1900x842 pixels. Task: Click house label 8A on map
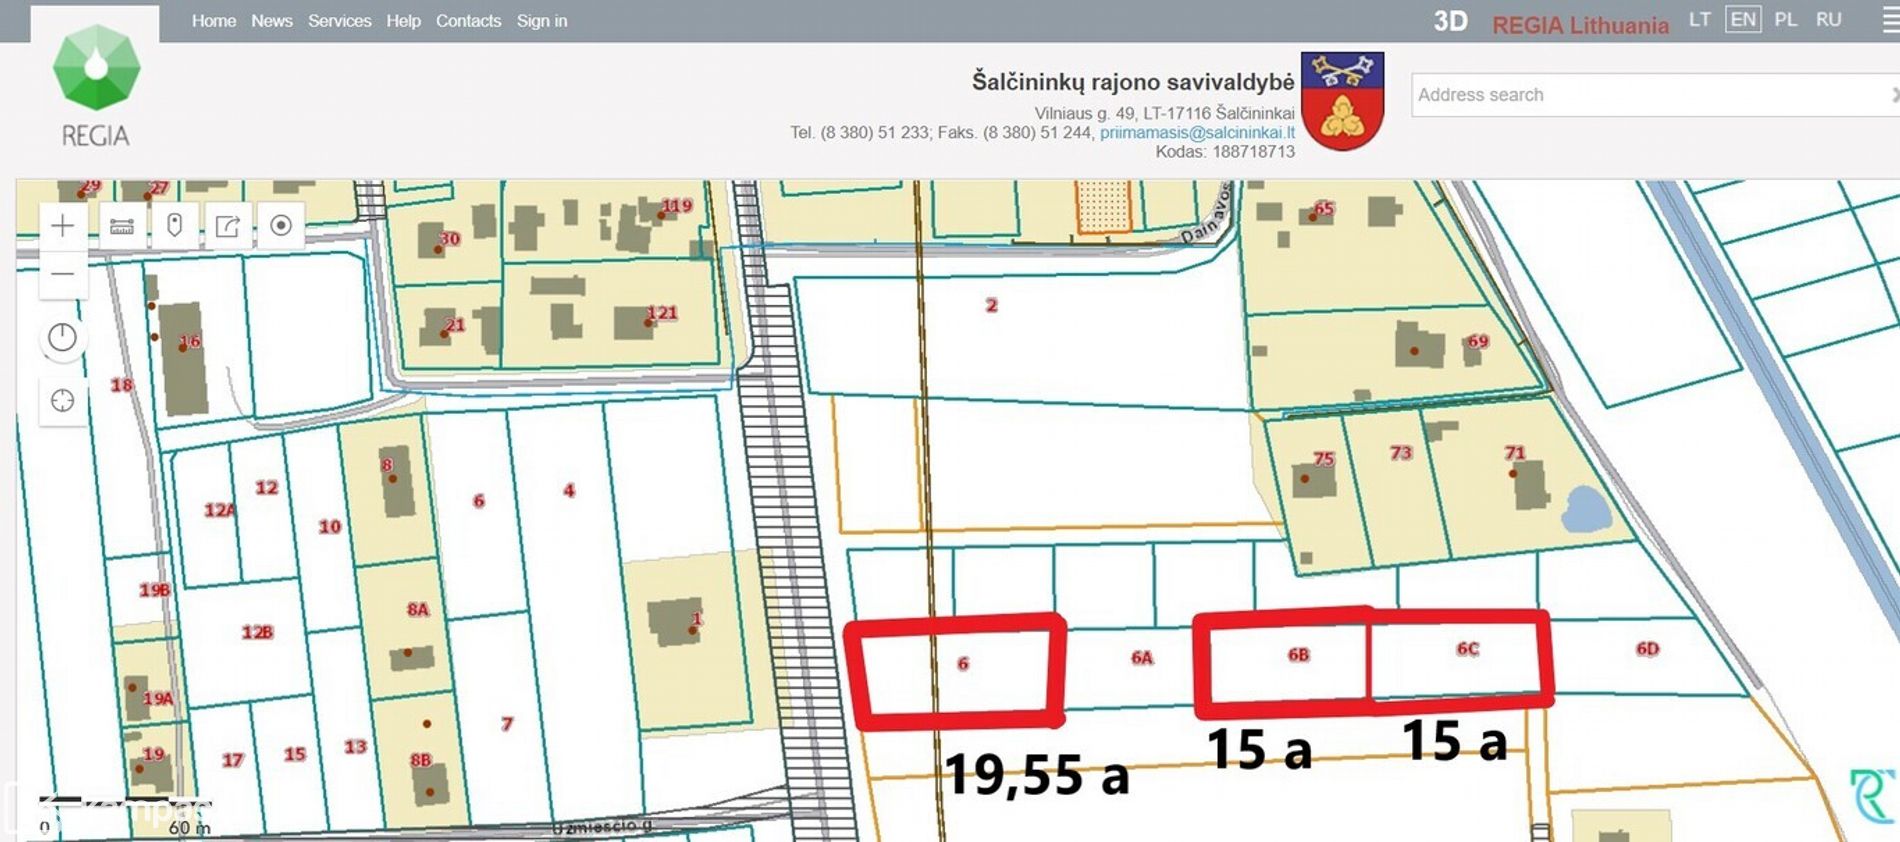tap(418, 610)
